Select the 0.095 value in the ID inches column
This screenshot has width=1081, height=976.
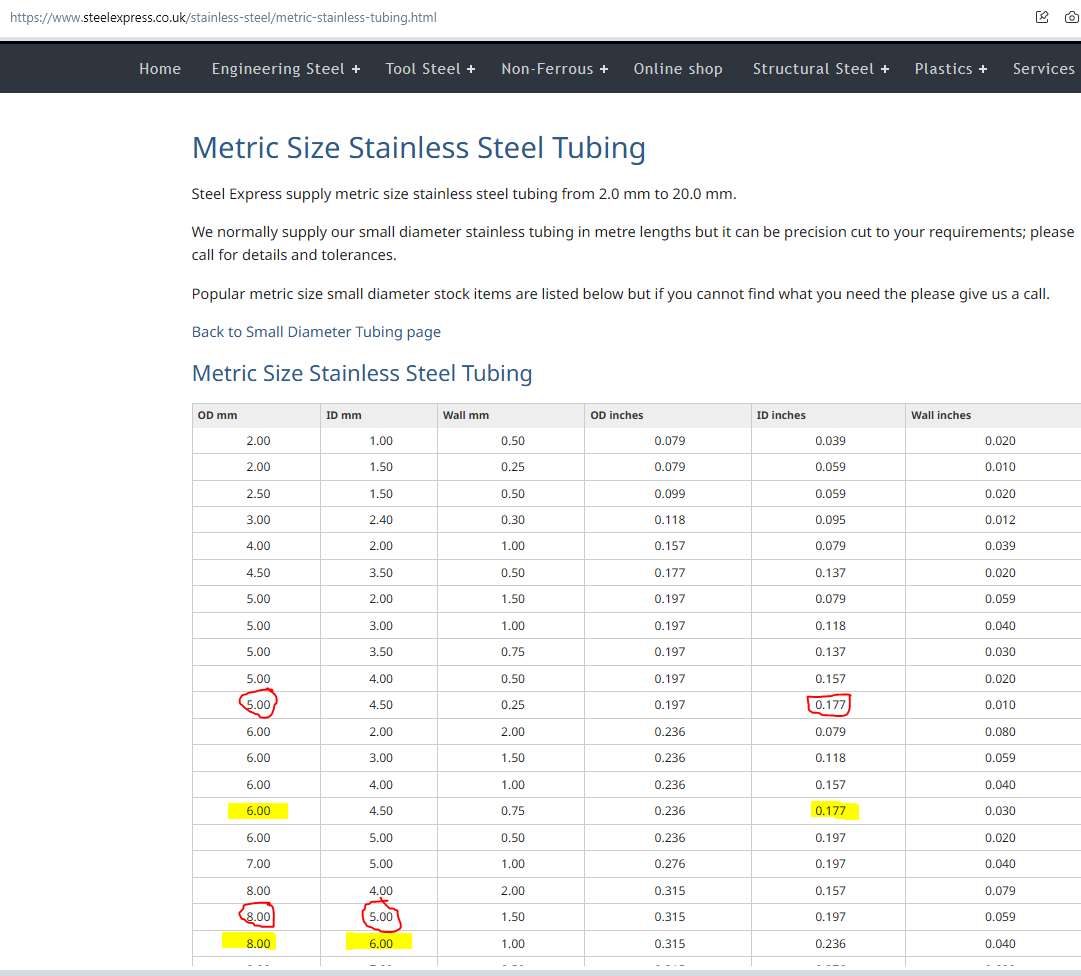point(830,520)
